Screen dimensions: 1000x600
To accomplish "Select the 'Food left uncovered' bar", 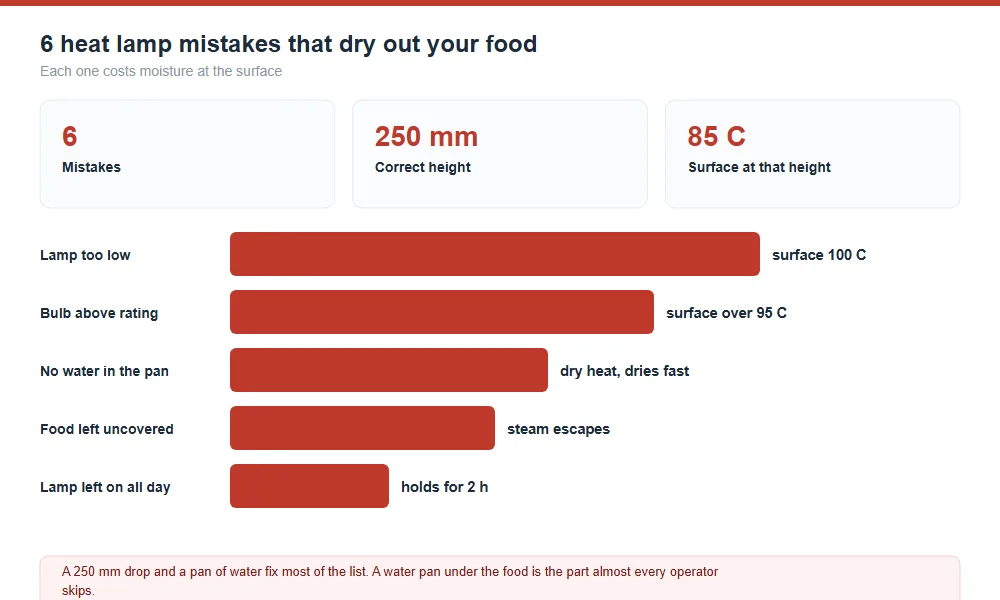I will coord(362,428).
